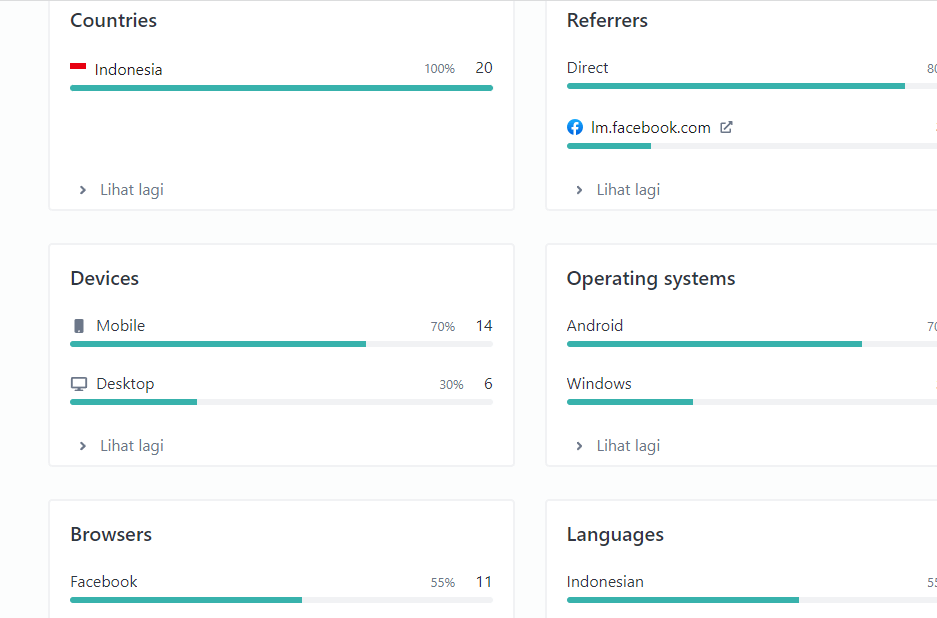Select the Indonesia country name
937x618 pixels.
coord(128,70)
